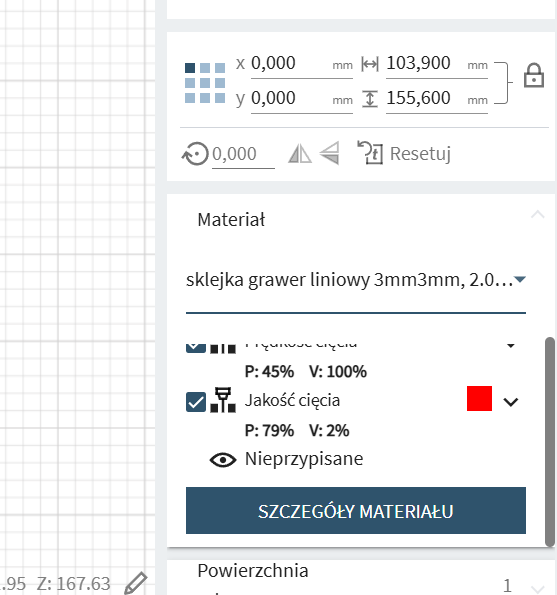This screenshot has height=595, width=557.
Task: Flip object vertically with mirror icon
Action: 329,153
